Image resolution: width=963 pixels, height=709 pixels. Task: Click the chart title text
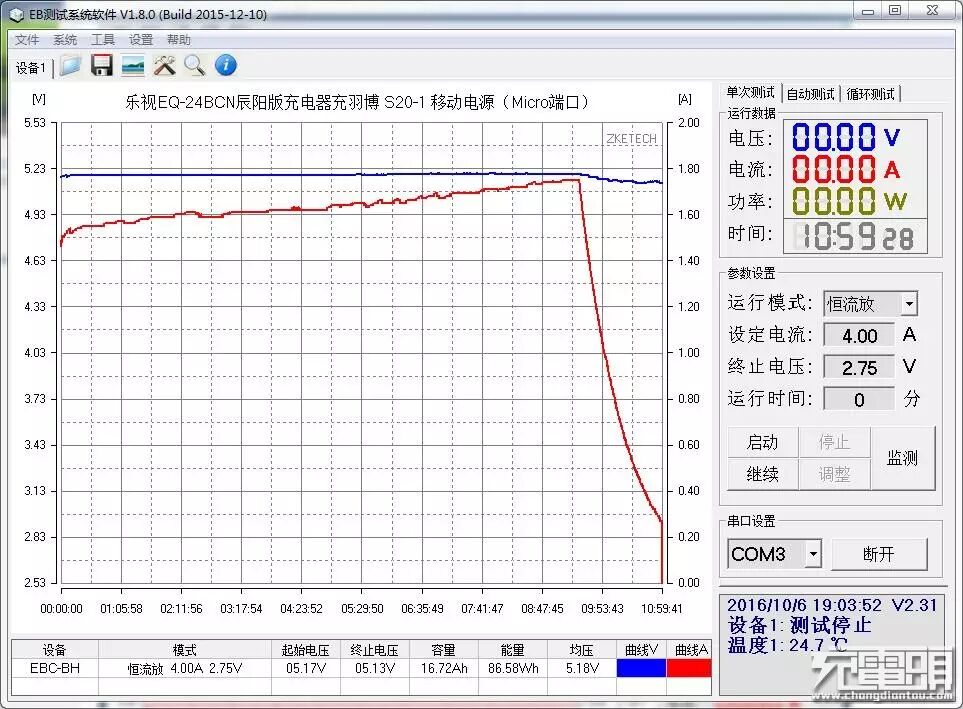(x=357, y=102)
